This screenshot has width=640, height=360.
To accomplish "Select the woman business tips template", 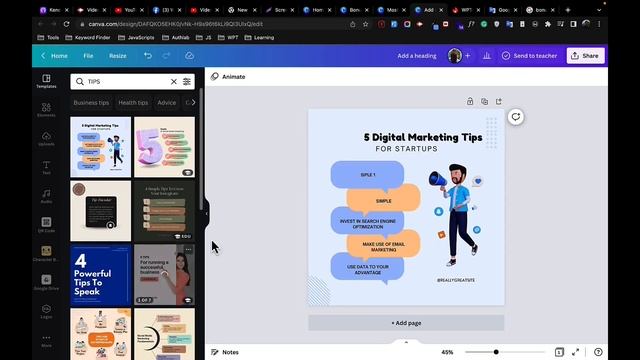I will tap(164, 275).
